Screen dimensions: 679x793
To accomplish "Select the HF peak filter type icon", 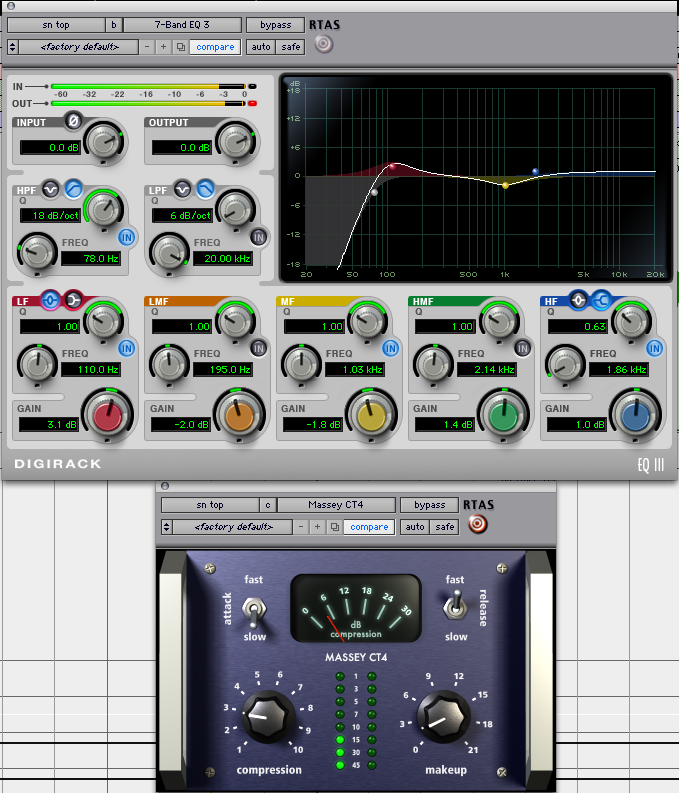I will (x=578, y=300).
